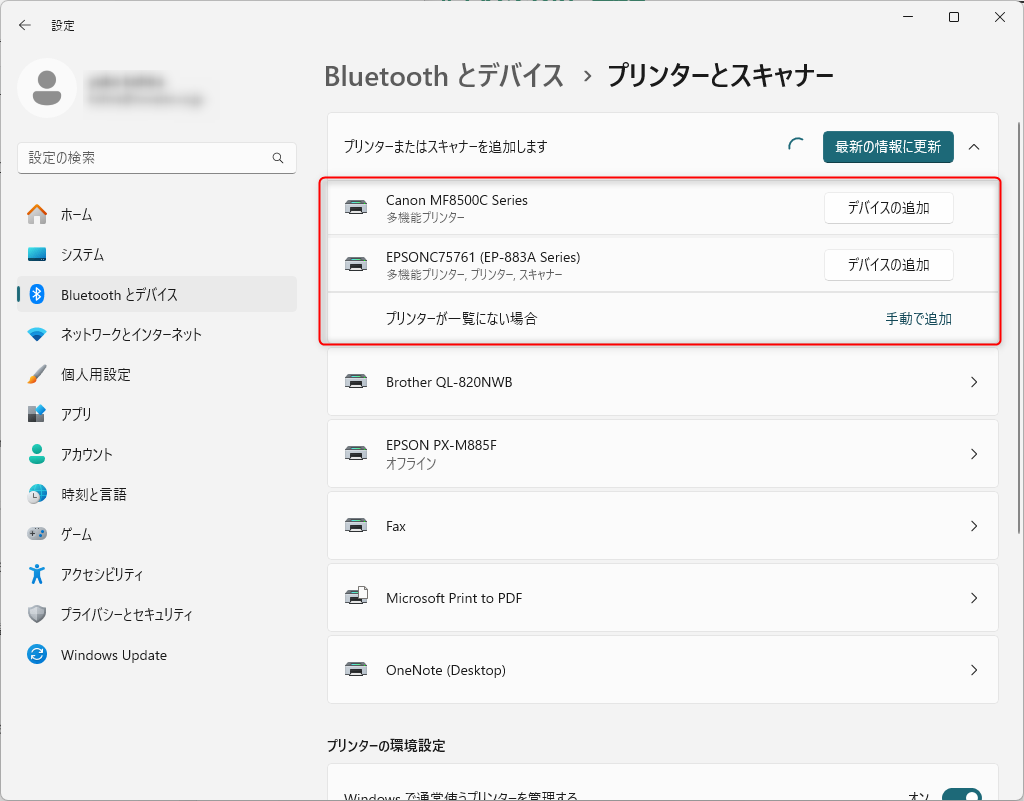Collapse the add printer section chevron
This screenshot has width=1024, height=801.
coord(974,147)
